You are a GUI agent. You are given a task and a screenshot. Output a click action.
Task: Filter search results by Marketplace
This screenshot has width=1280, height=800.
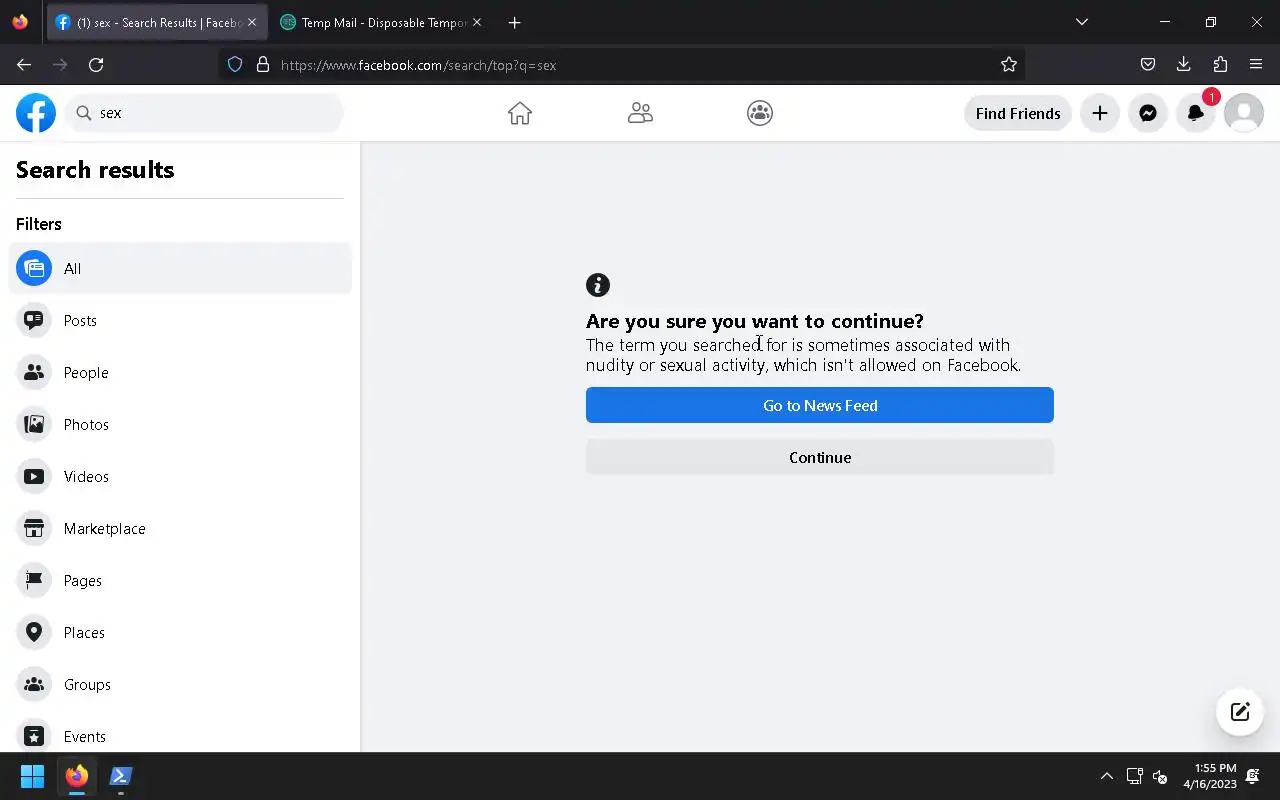point(180,528)
